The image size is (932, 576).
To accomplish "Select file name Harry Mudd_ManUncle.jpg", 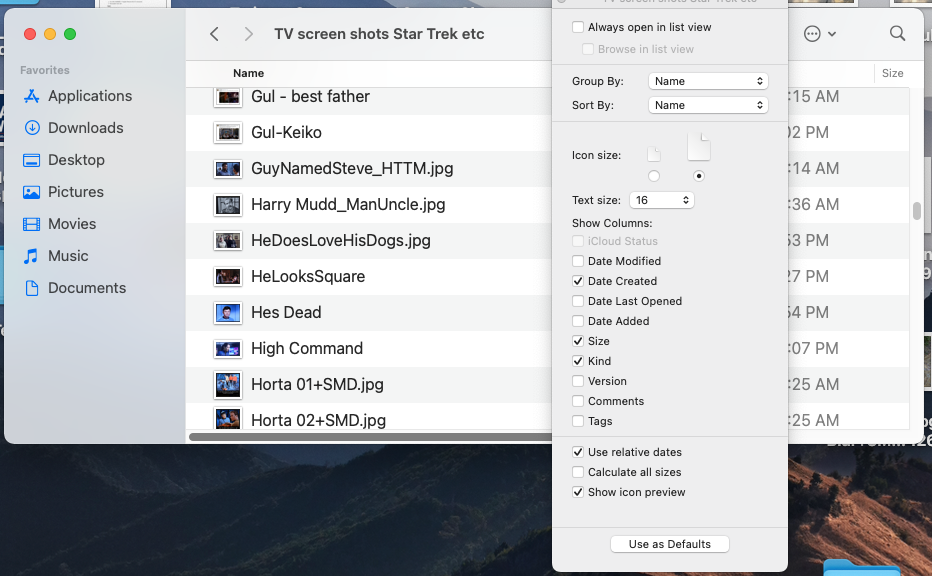I will coord(348,204).
